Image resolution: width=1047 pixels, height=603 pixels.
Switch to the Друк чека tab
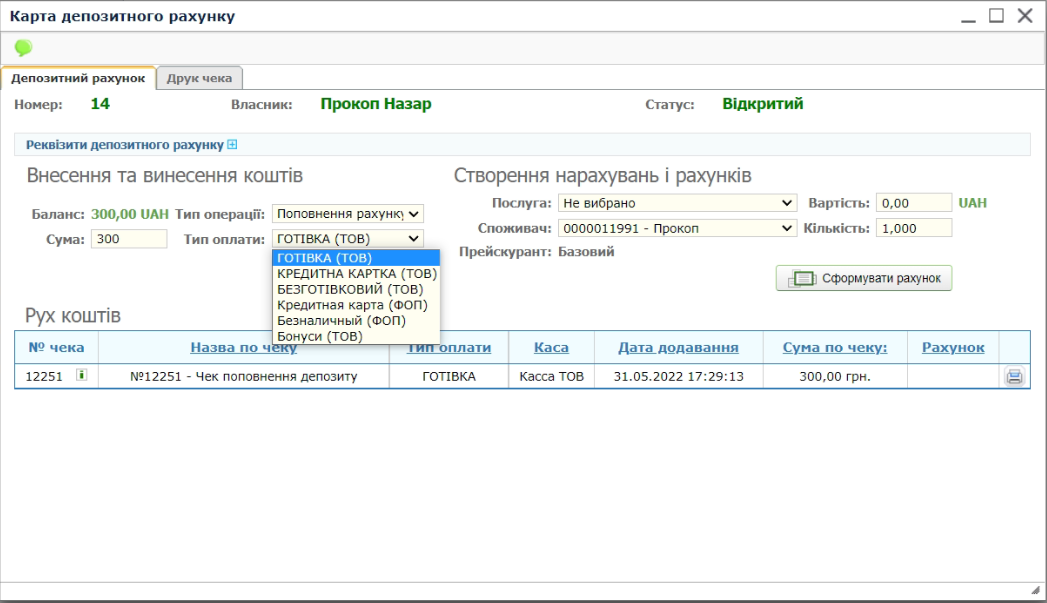[199, 78]
